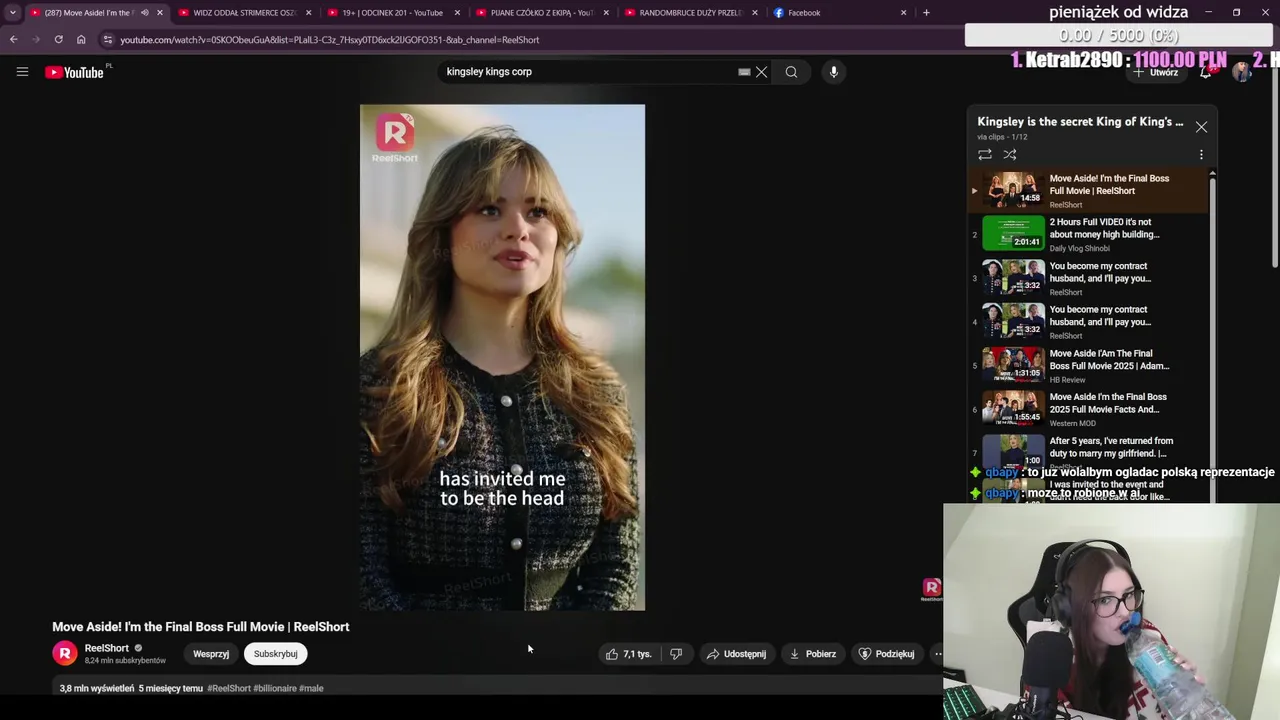The width and height of the screenshot is (1280, 720).
Task: Click the #ReelShort hashtag
Action: point(229,688)
